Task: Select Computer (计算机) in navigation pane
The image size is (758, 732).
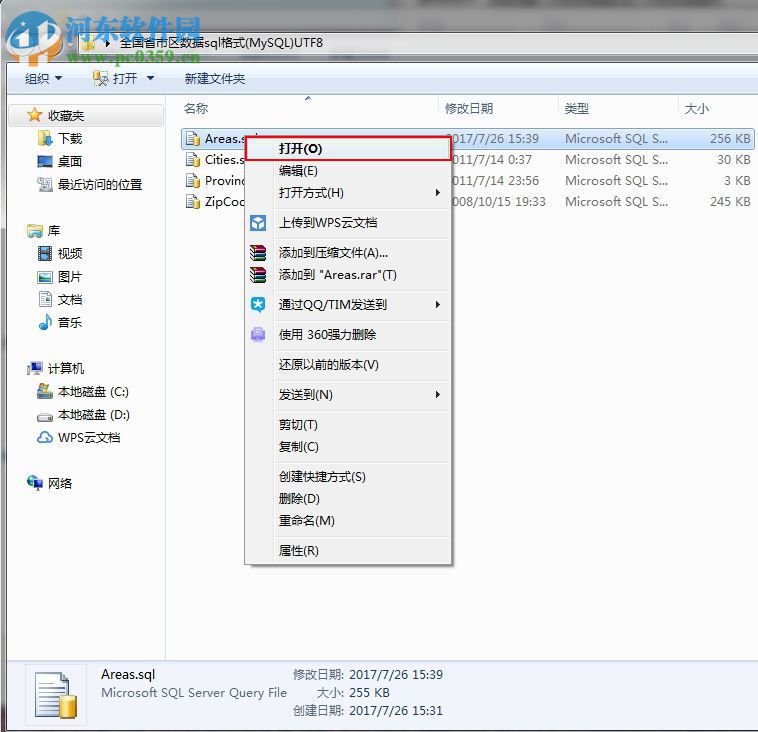Action: coord(56,368)
